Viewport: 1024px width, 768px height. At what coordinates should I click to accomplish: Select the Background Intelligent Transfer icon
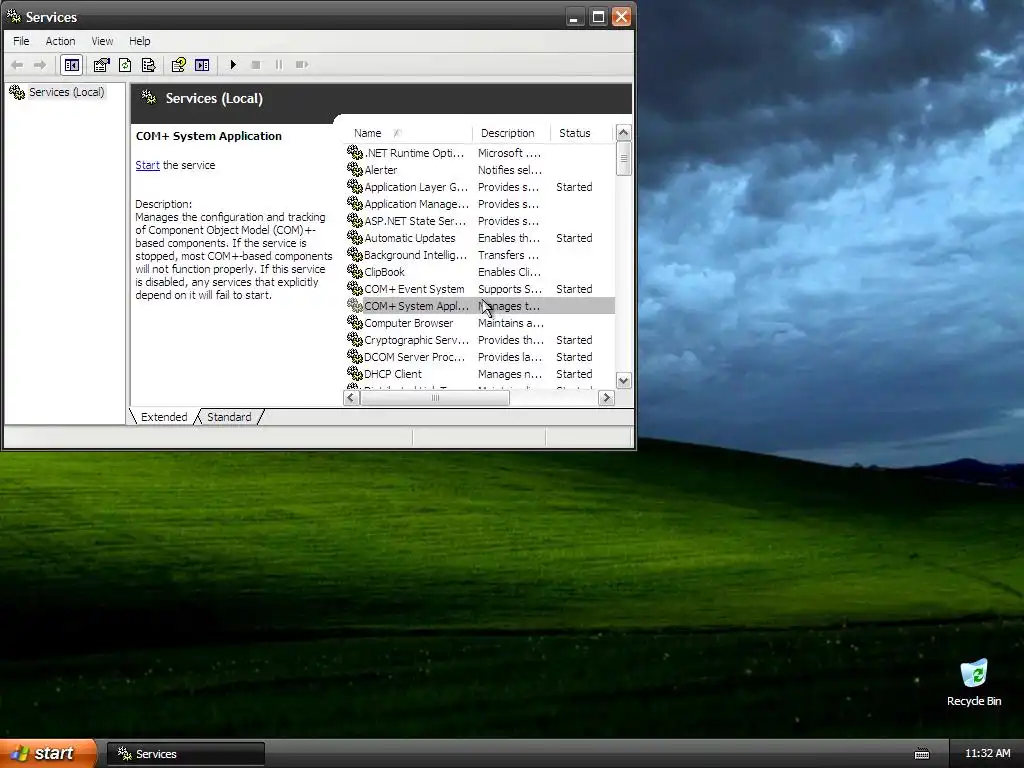[355, 255]
